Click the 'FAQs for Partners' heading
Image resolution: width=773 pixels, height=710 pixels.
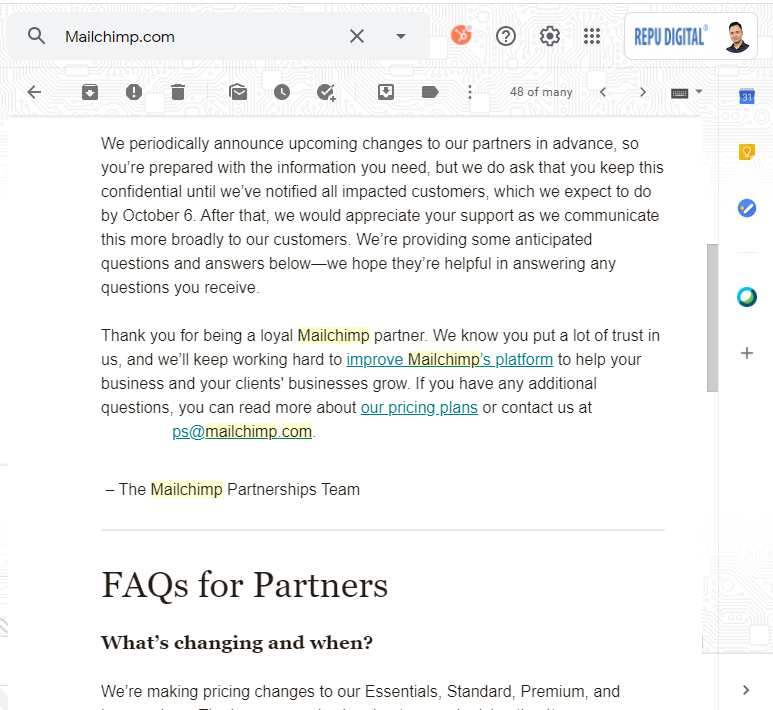coord(245,585)
